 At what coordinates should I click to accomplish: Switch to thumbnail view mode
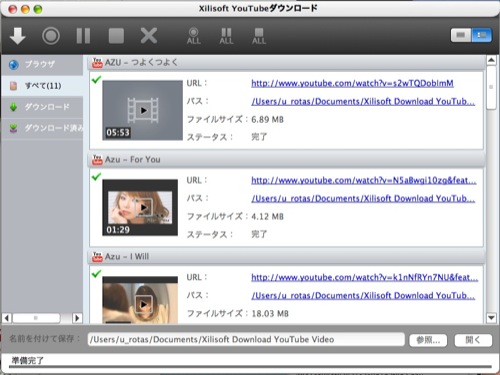tap(461, 35)
